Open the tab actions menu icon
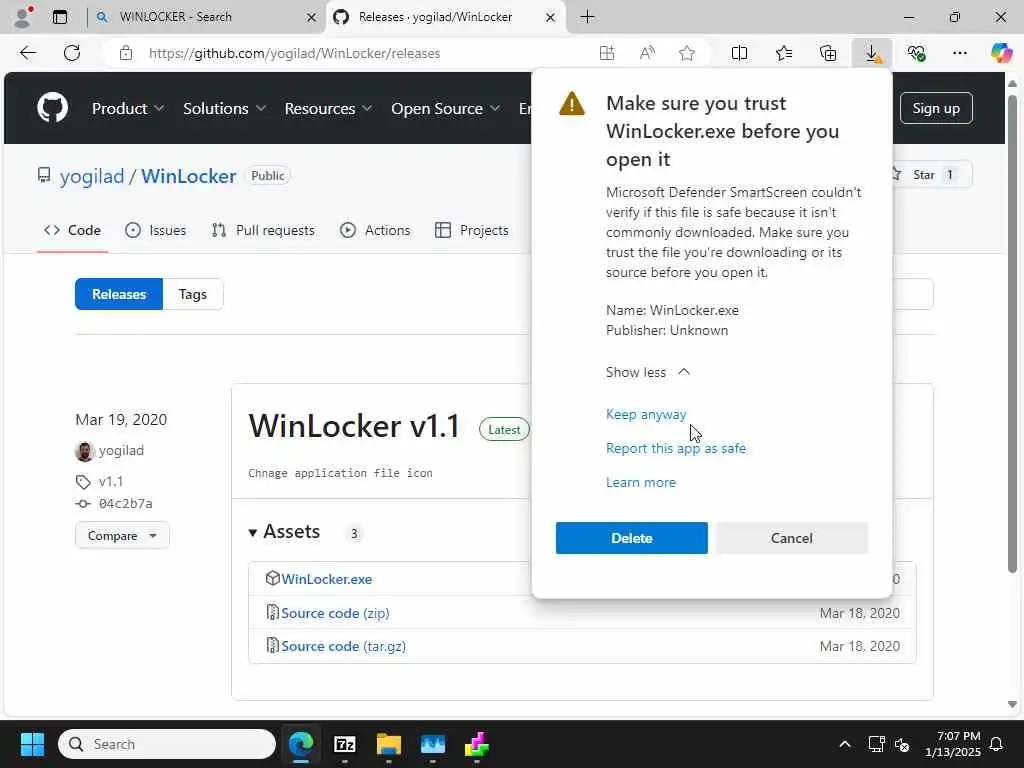 click(x=60, y=17)
